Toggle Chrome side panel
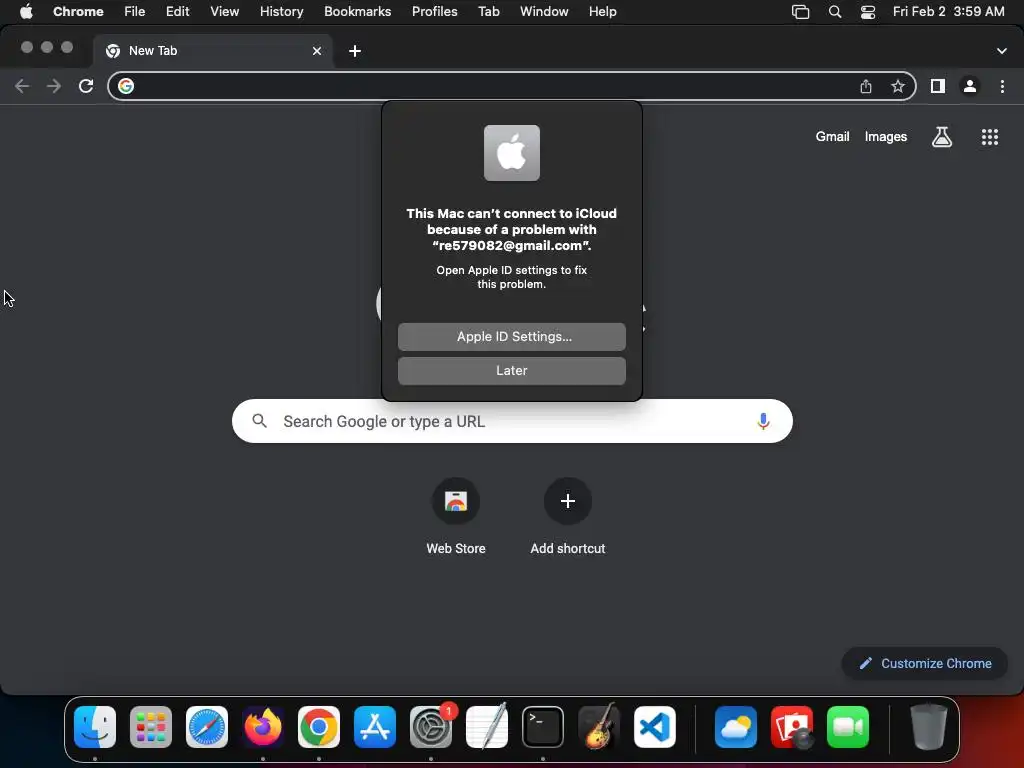The width and height of the screenshot is (1024, 768). point(938,86)
